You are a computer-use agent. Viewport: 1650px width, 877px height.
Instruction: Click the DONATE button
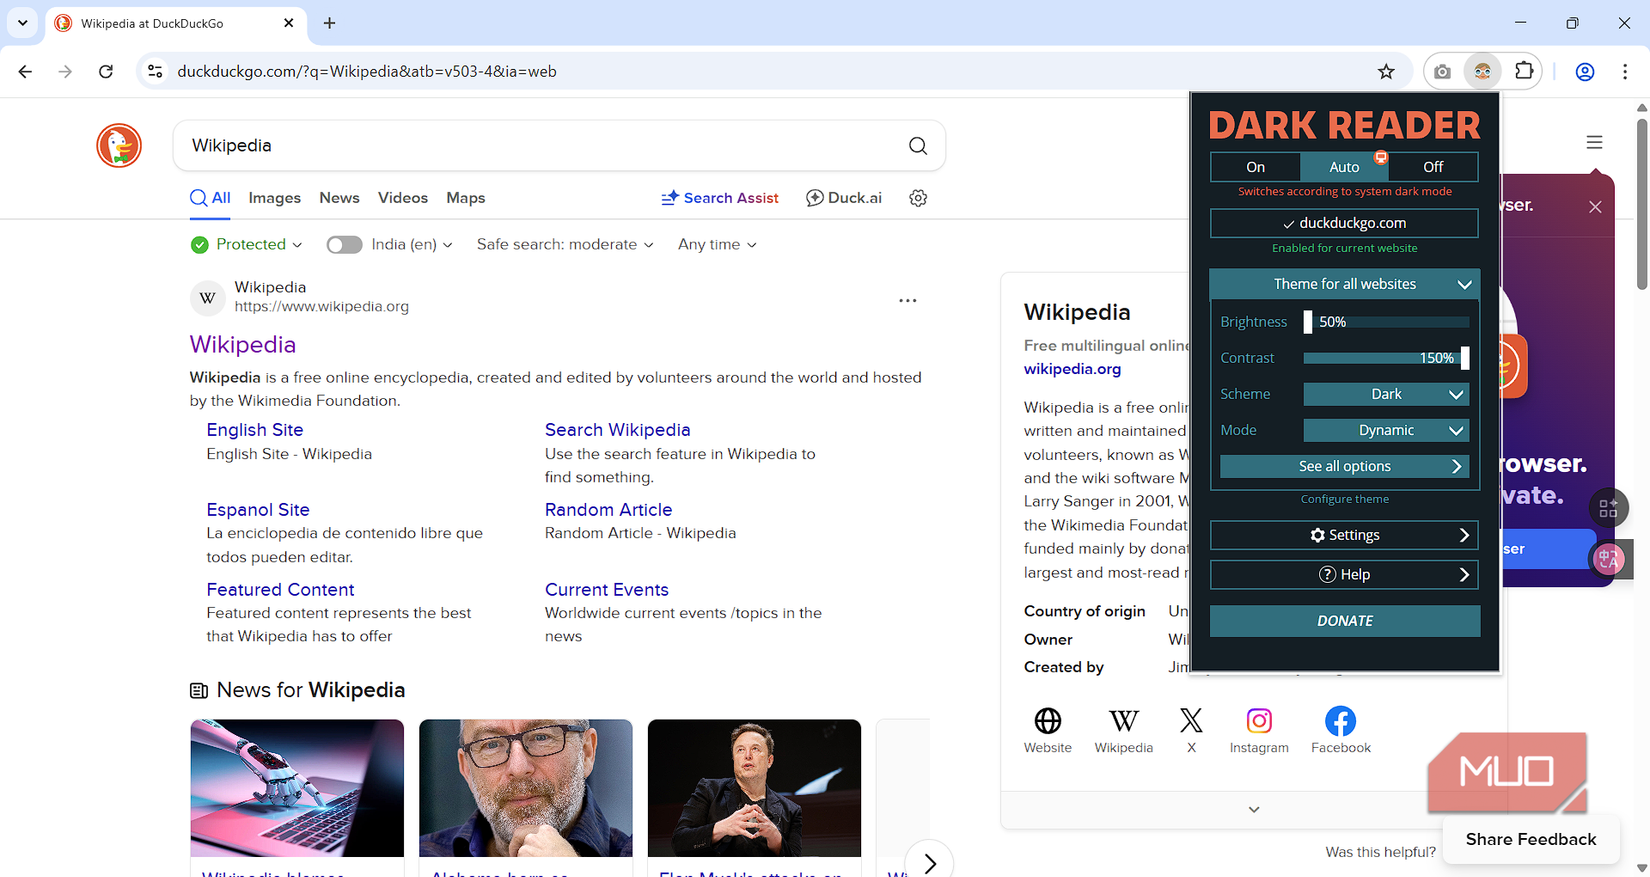tap(1344, 621)
